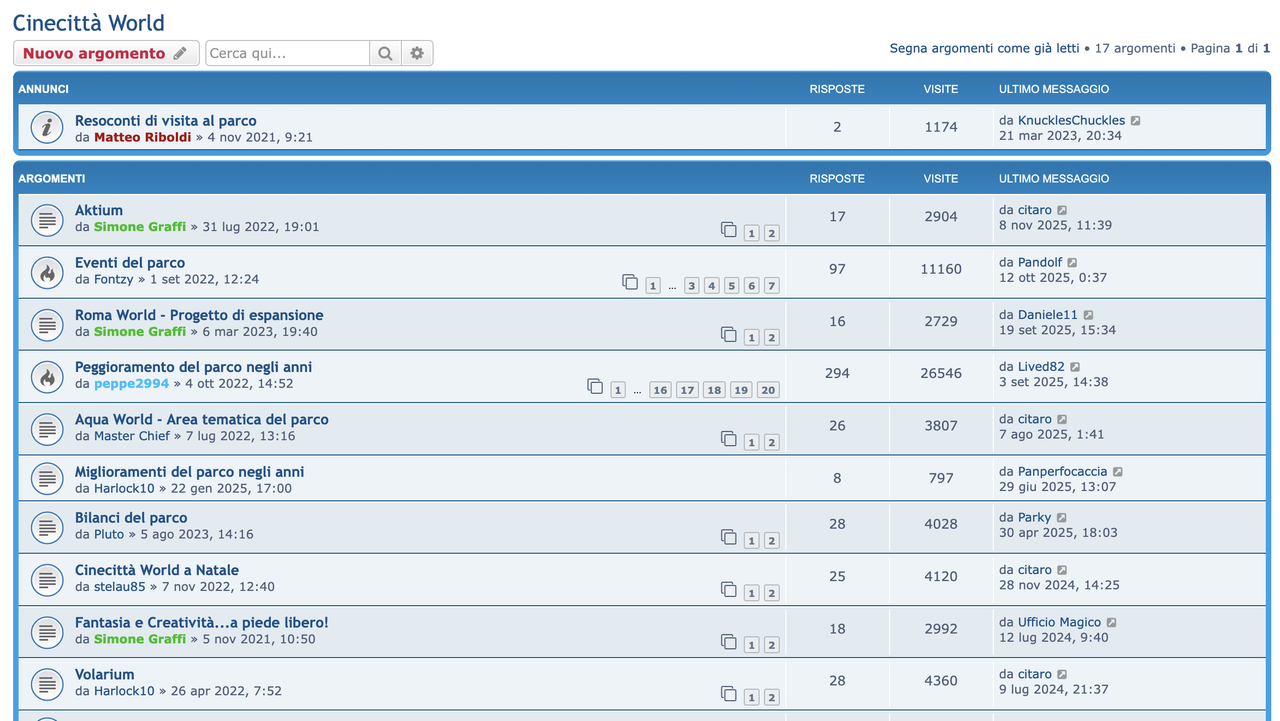Click the Cerca qui search field
Image resolution: width=1280 pixels, height=721 pixels.
[288, 53]
